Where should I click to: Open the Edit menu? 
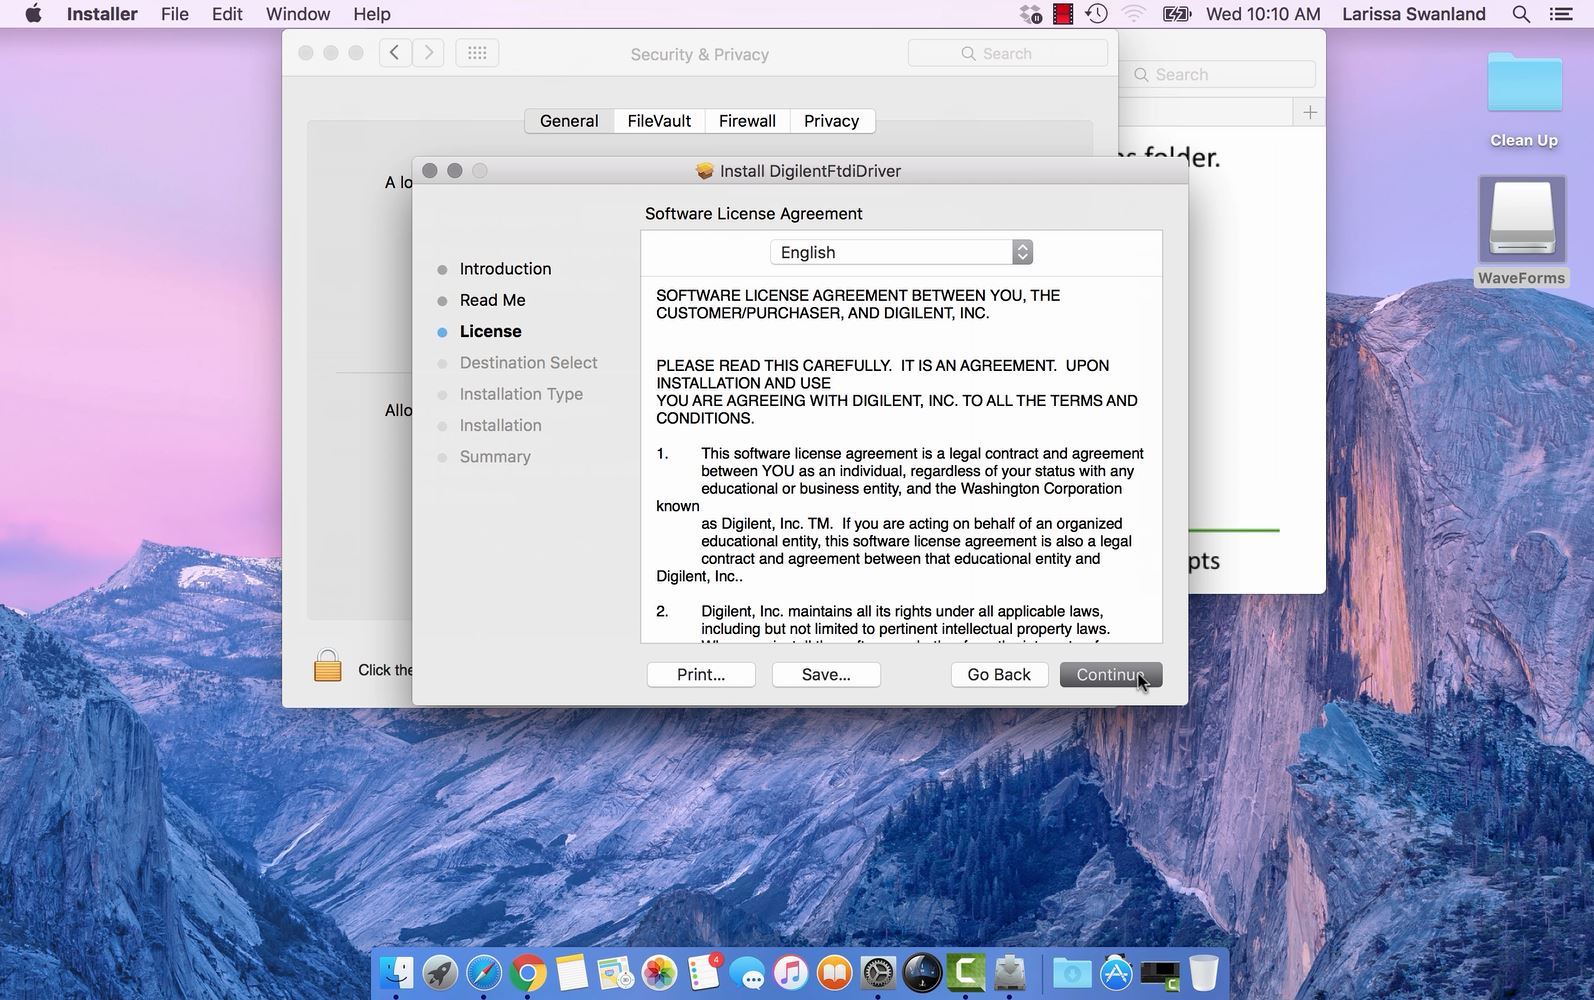227,14
